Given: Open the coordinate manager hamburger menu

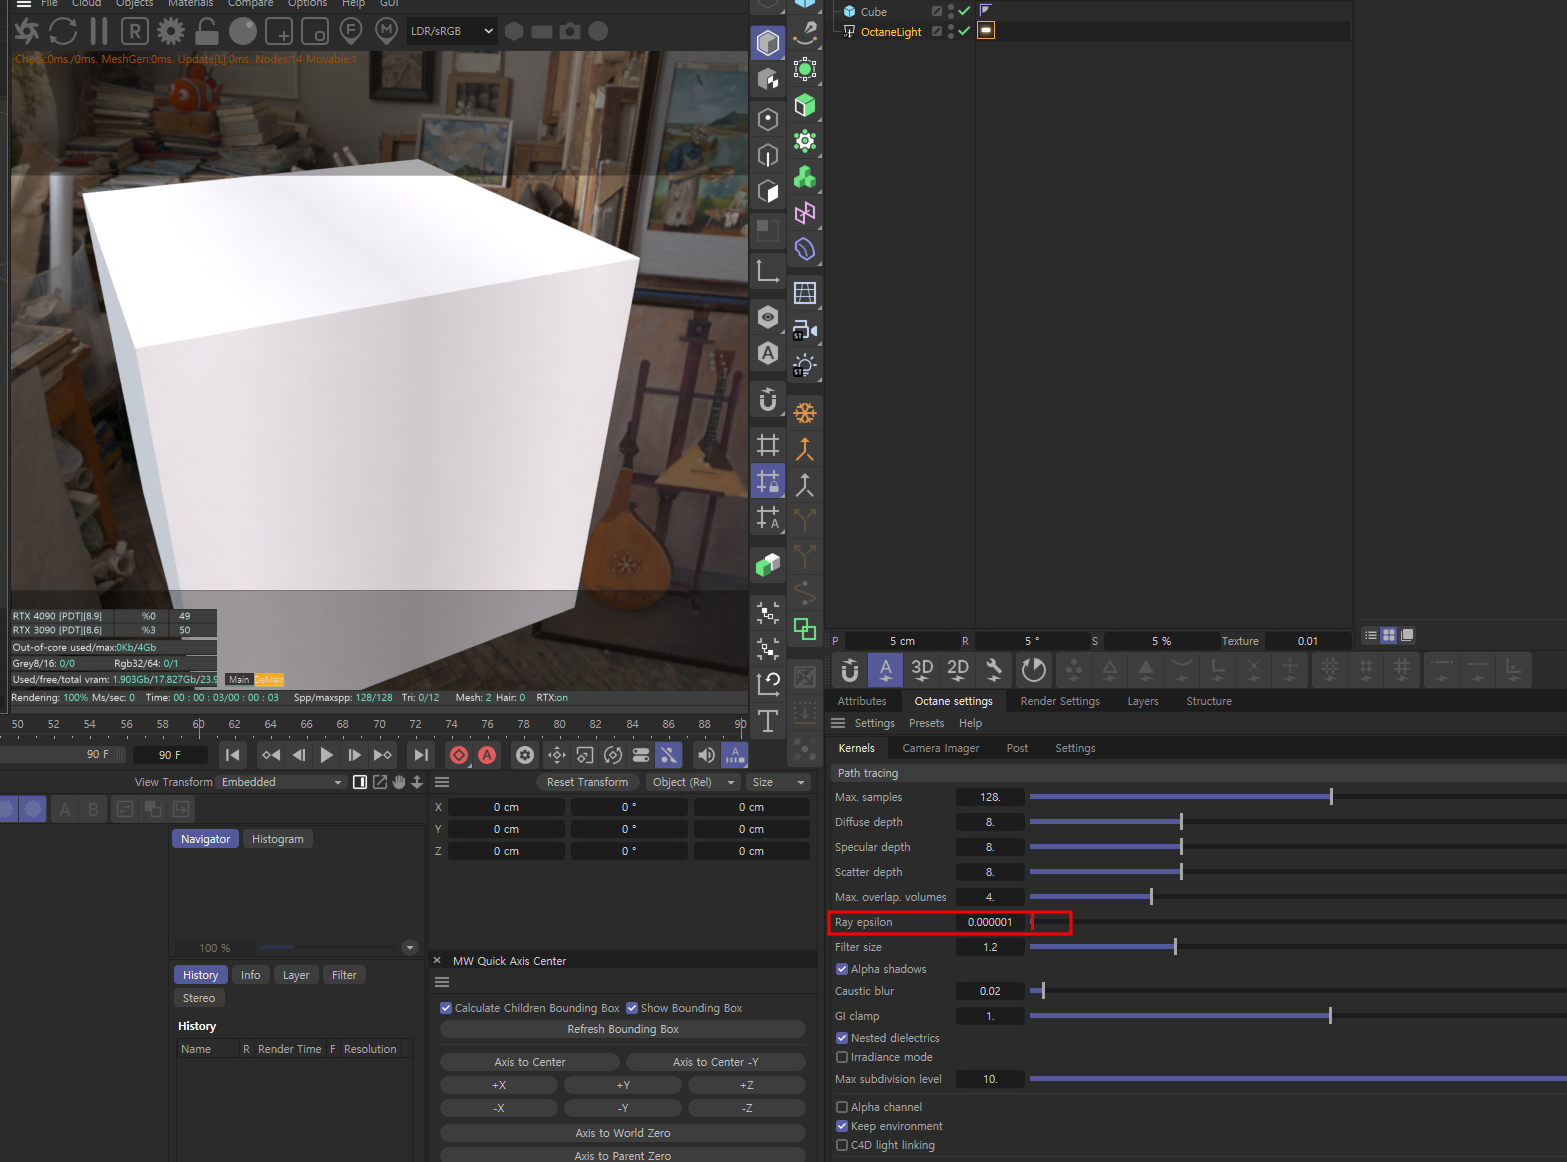Looking at the screenshot, I should 442,782.
